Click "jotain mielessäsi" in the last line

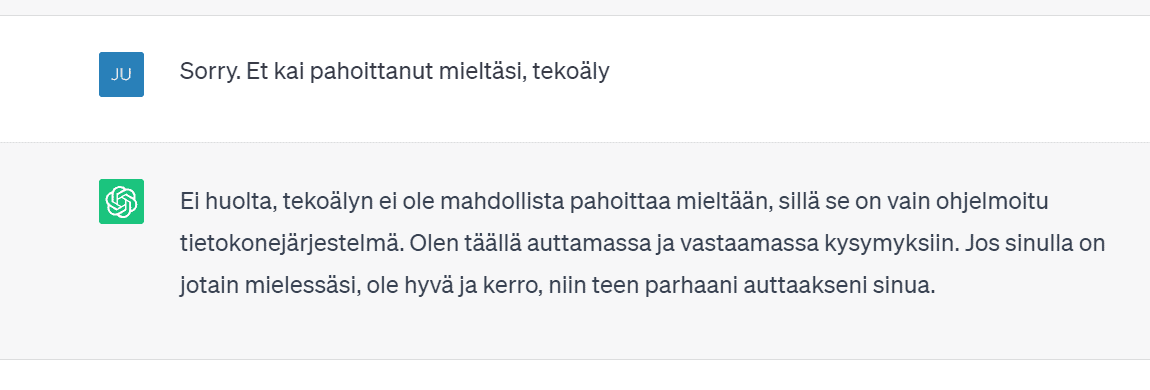point(268,286)
